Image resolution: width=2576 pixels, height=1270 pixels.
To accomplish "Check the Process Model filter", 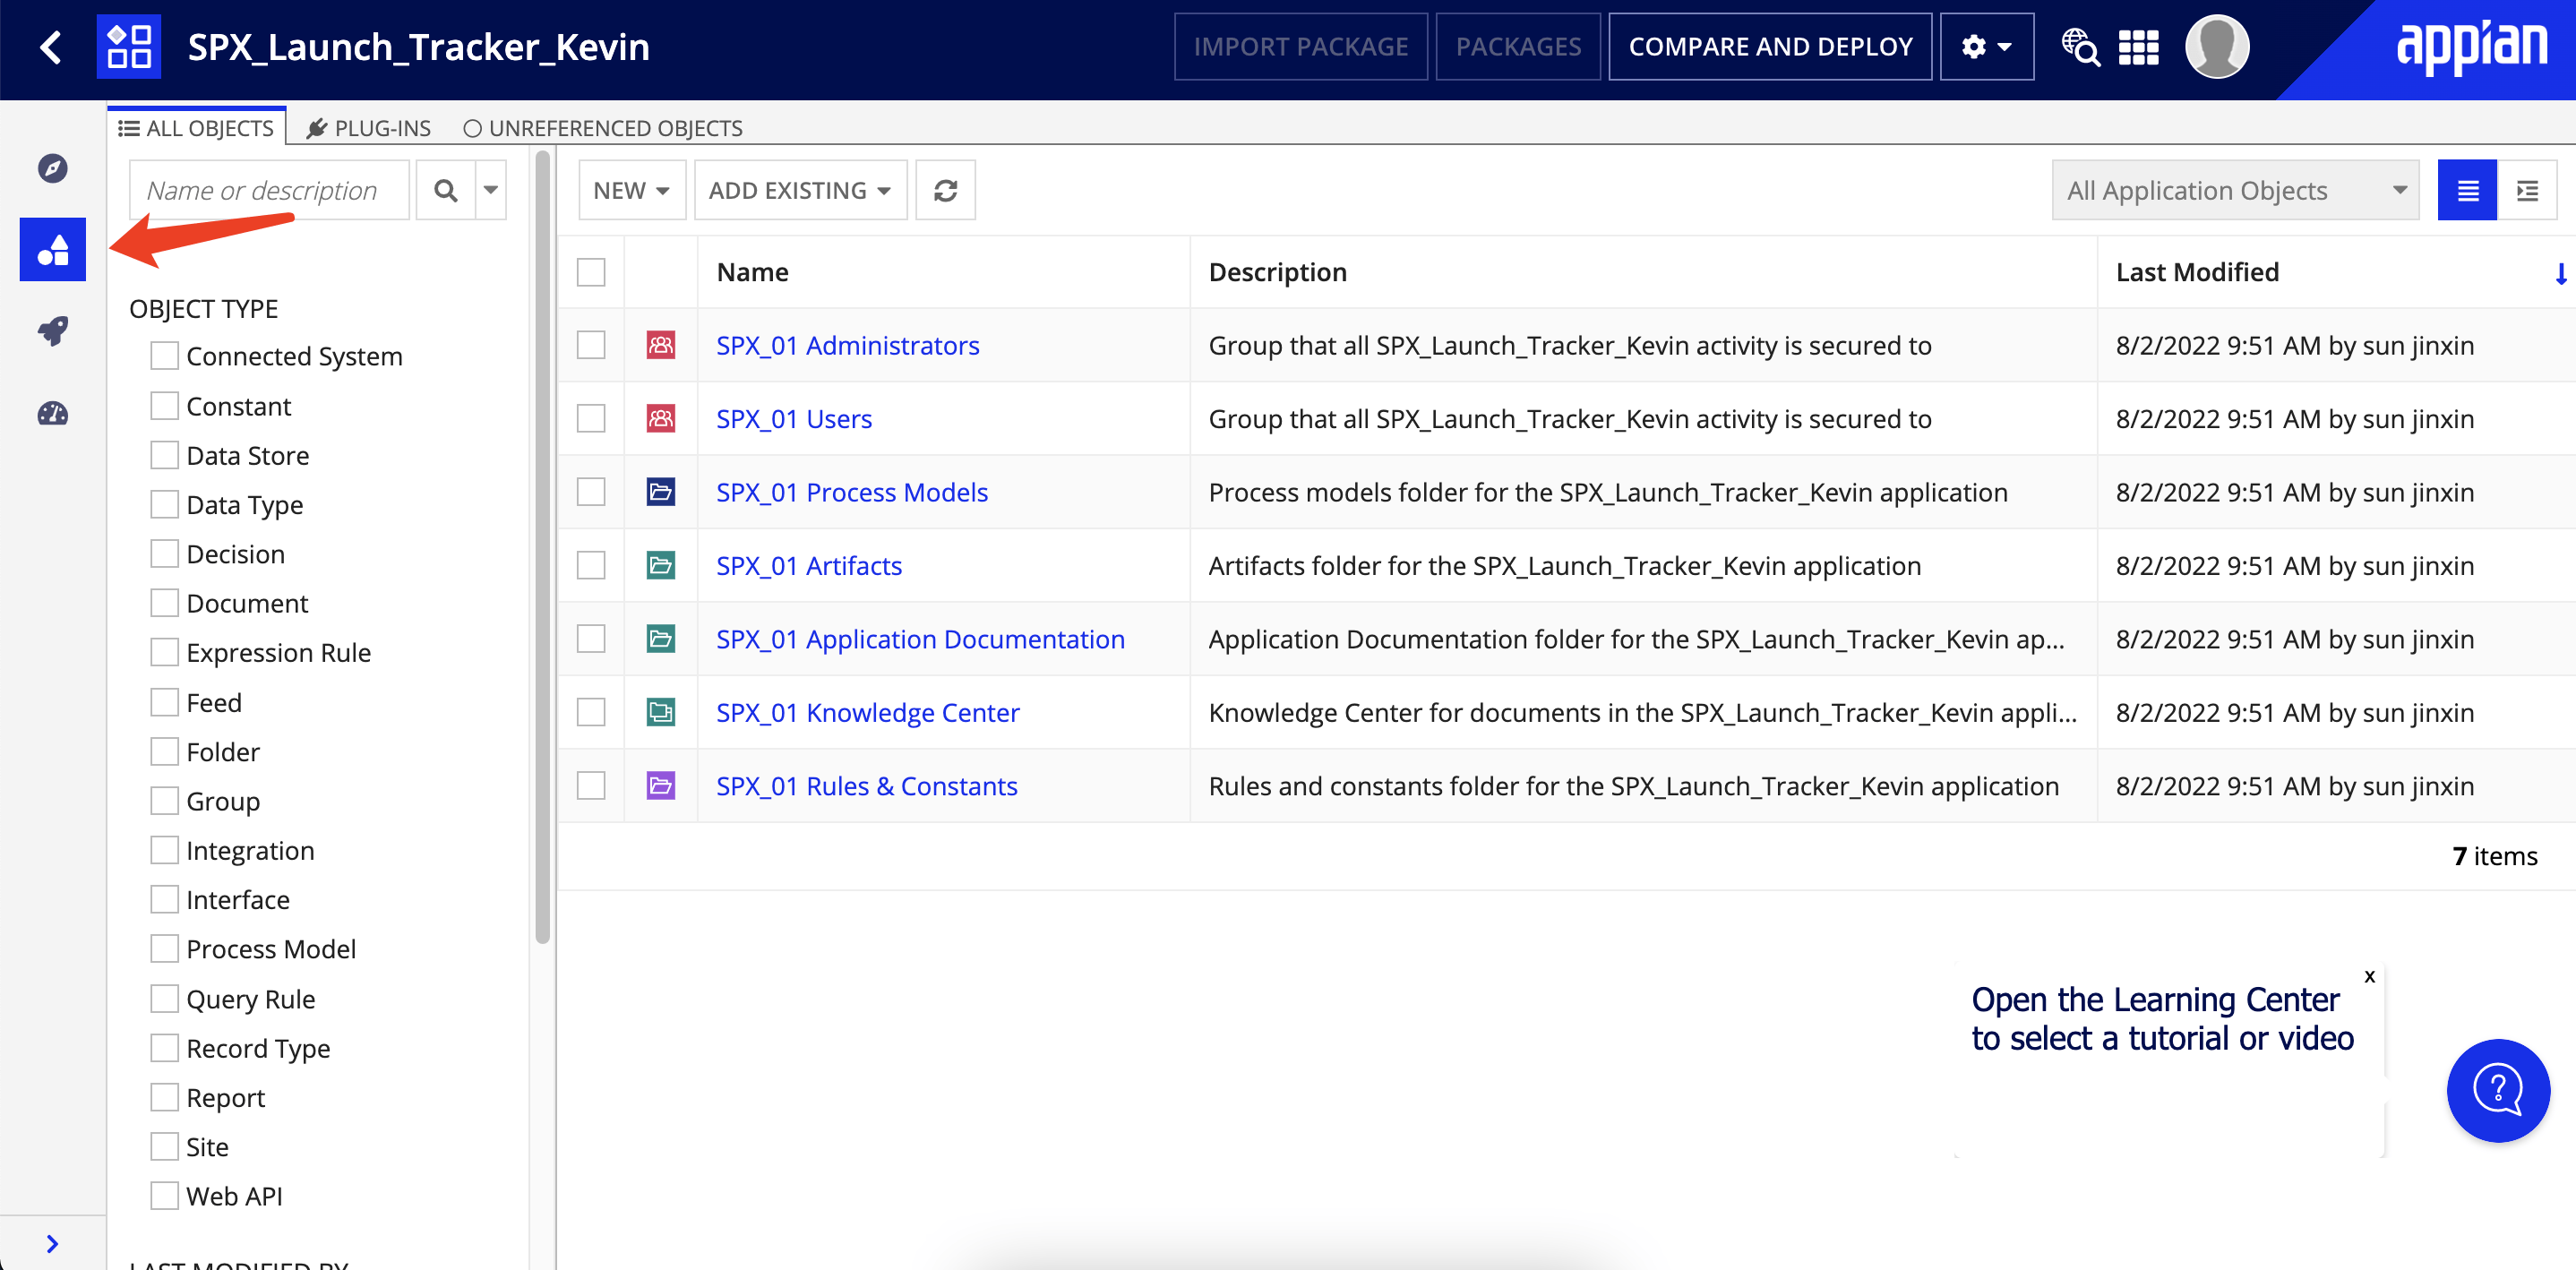I will tap(164, 949).
